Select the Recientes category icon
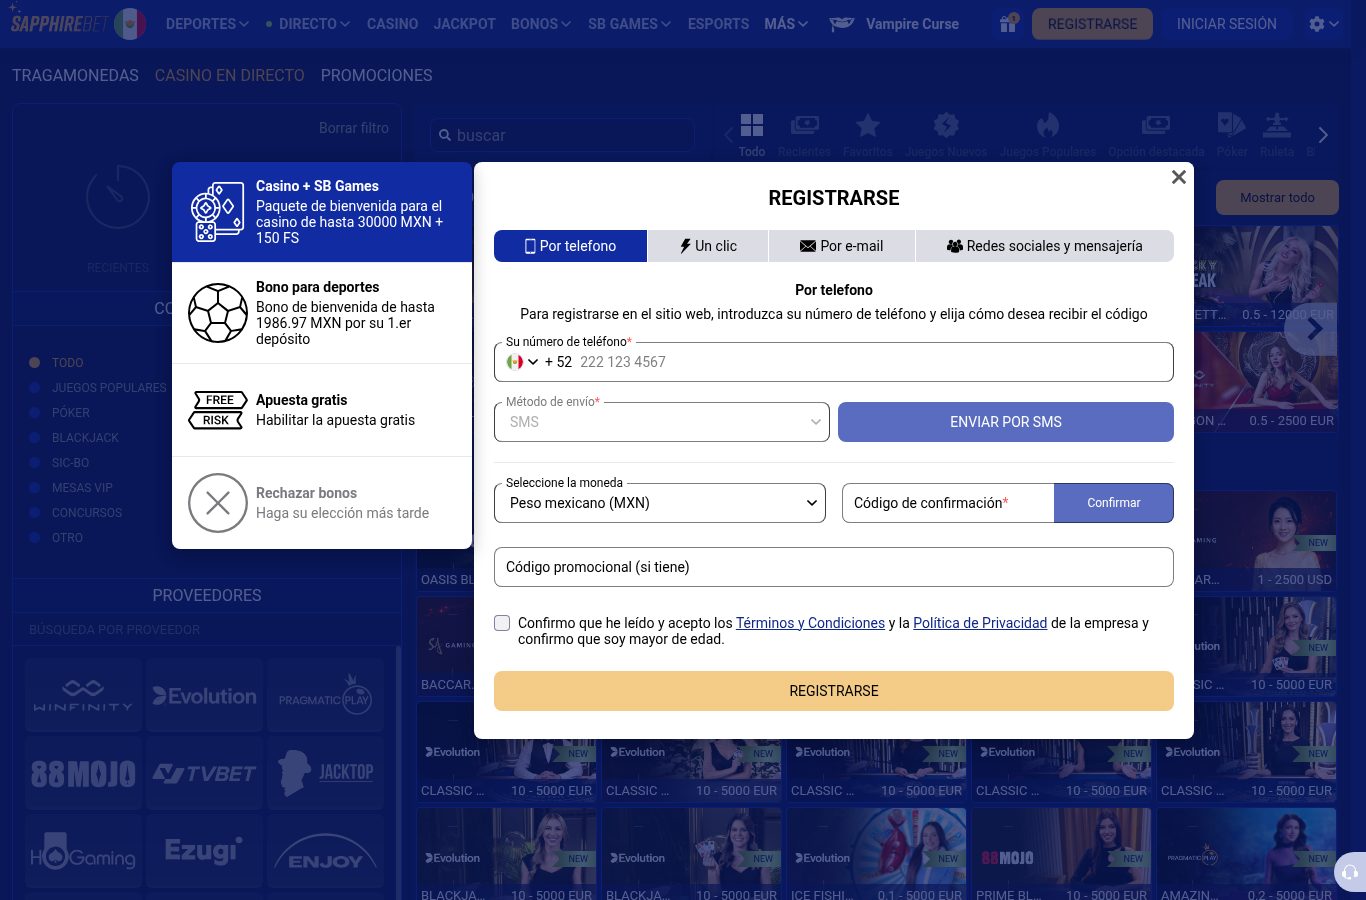This screenshot has height=900, width=1366. pyautogui.click(x=804, y=135)
